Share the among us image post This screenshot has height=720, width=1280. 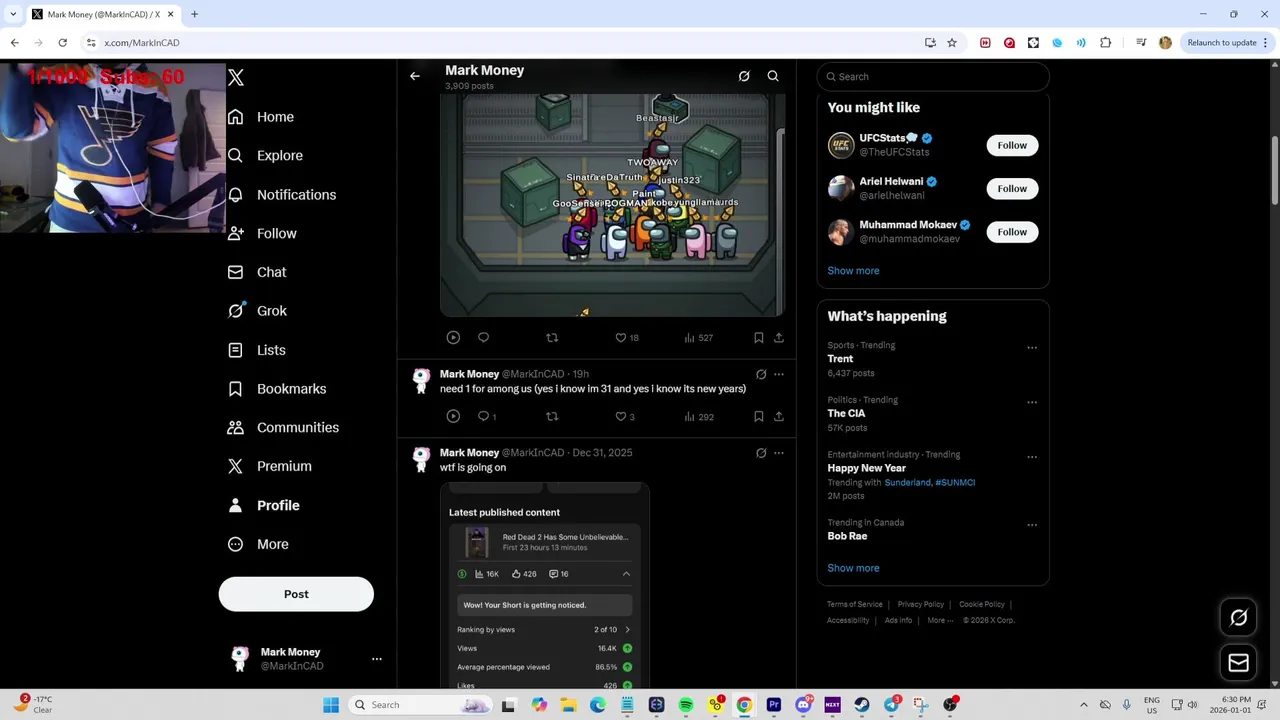coord(779,338)
